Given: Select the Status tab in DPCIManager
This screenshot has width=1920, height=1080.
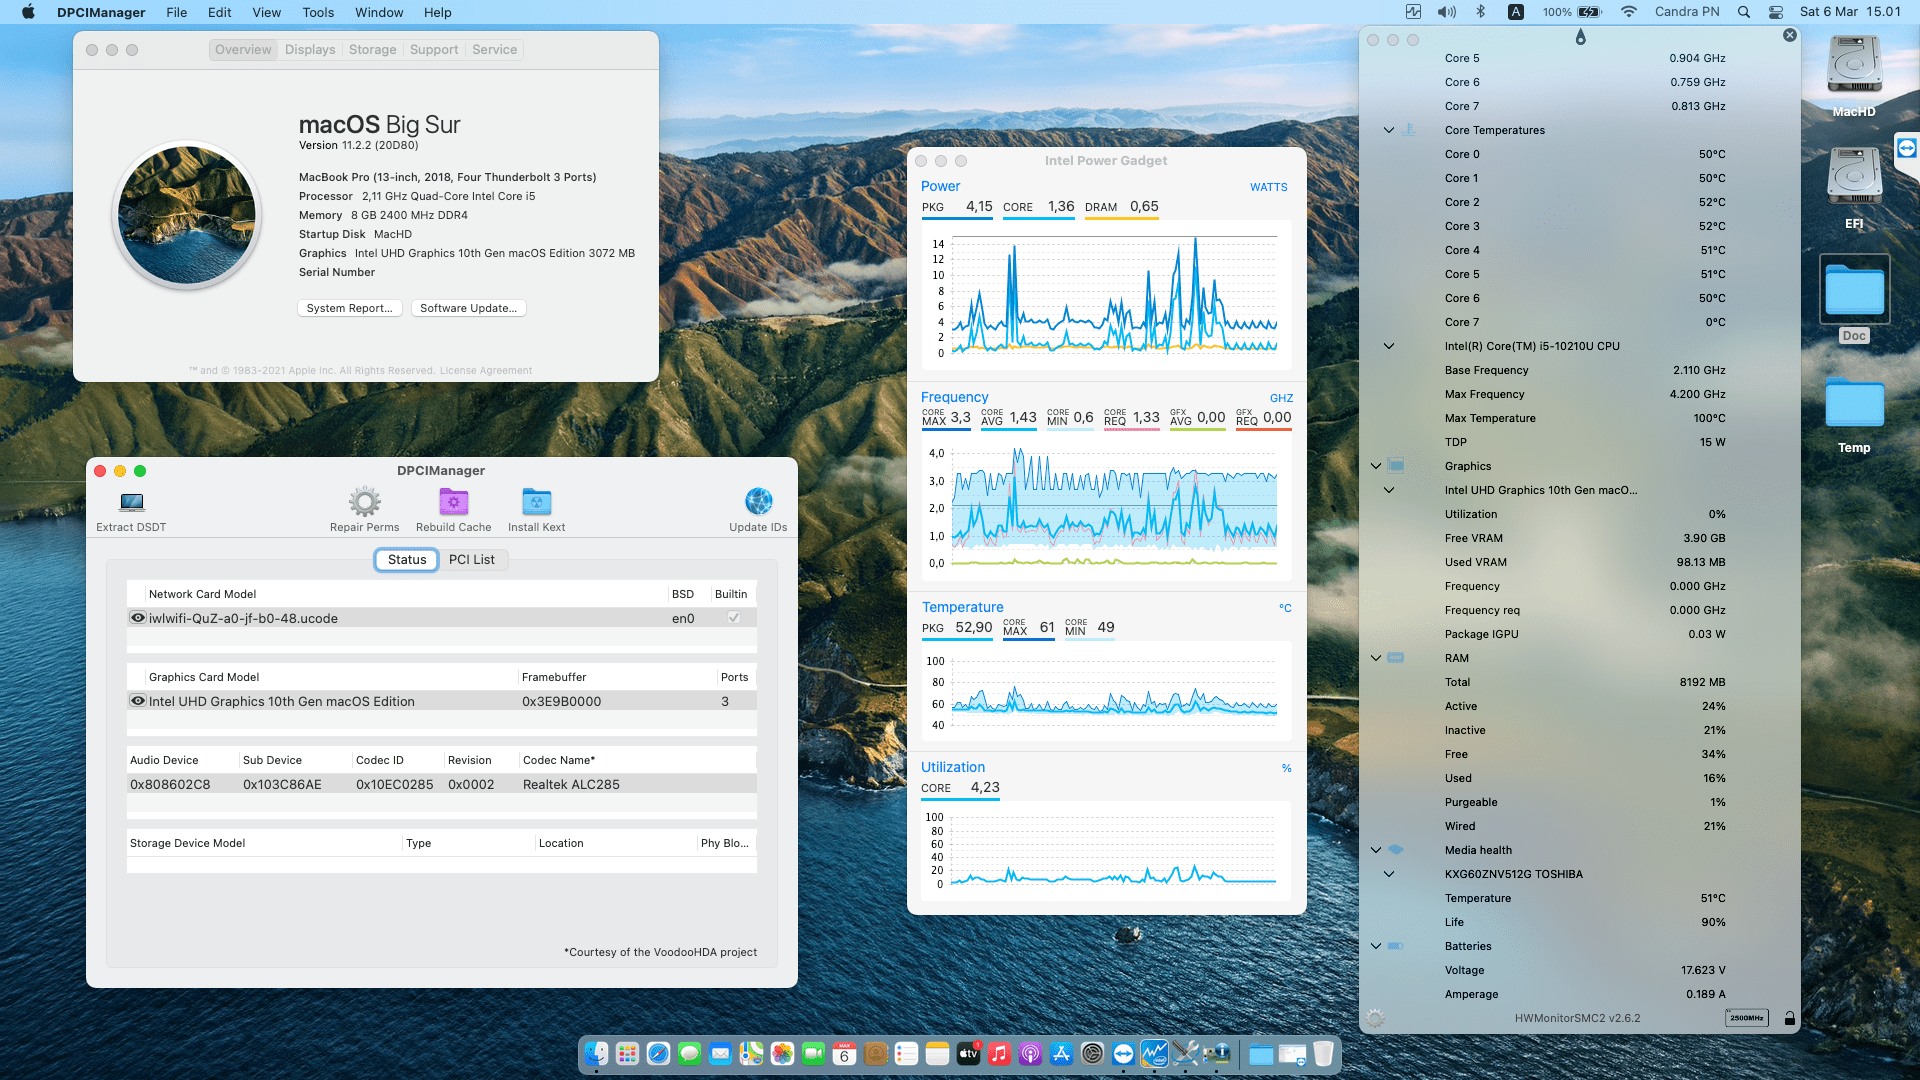Looking at the screenshot, I should [407, 560].
